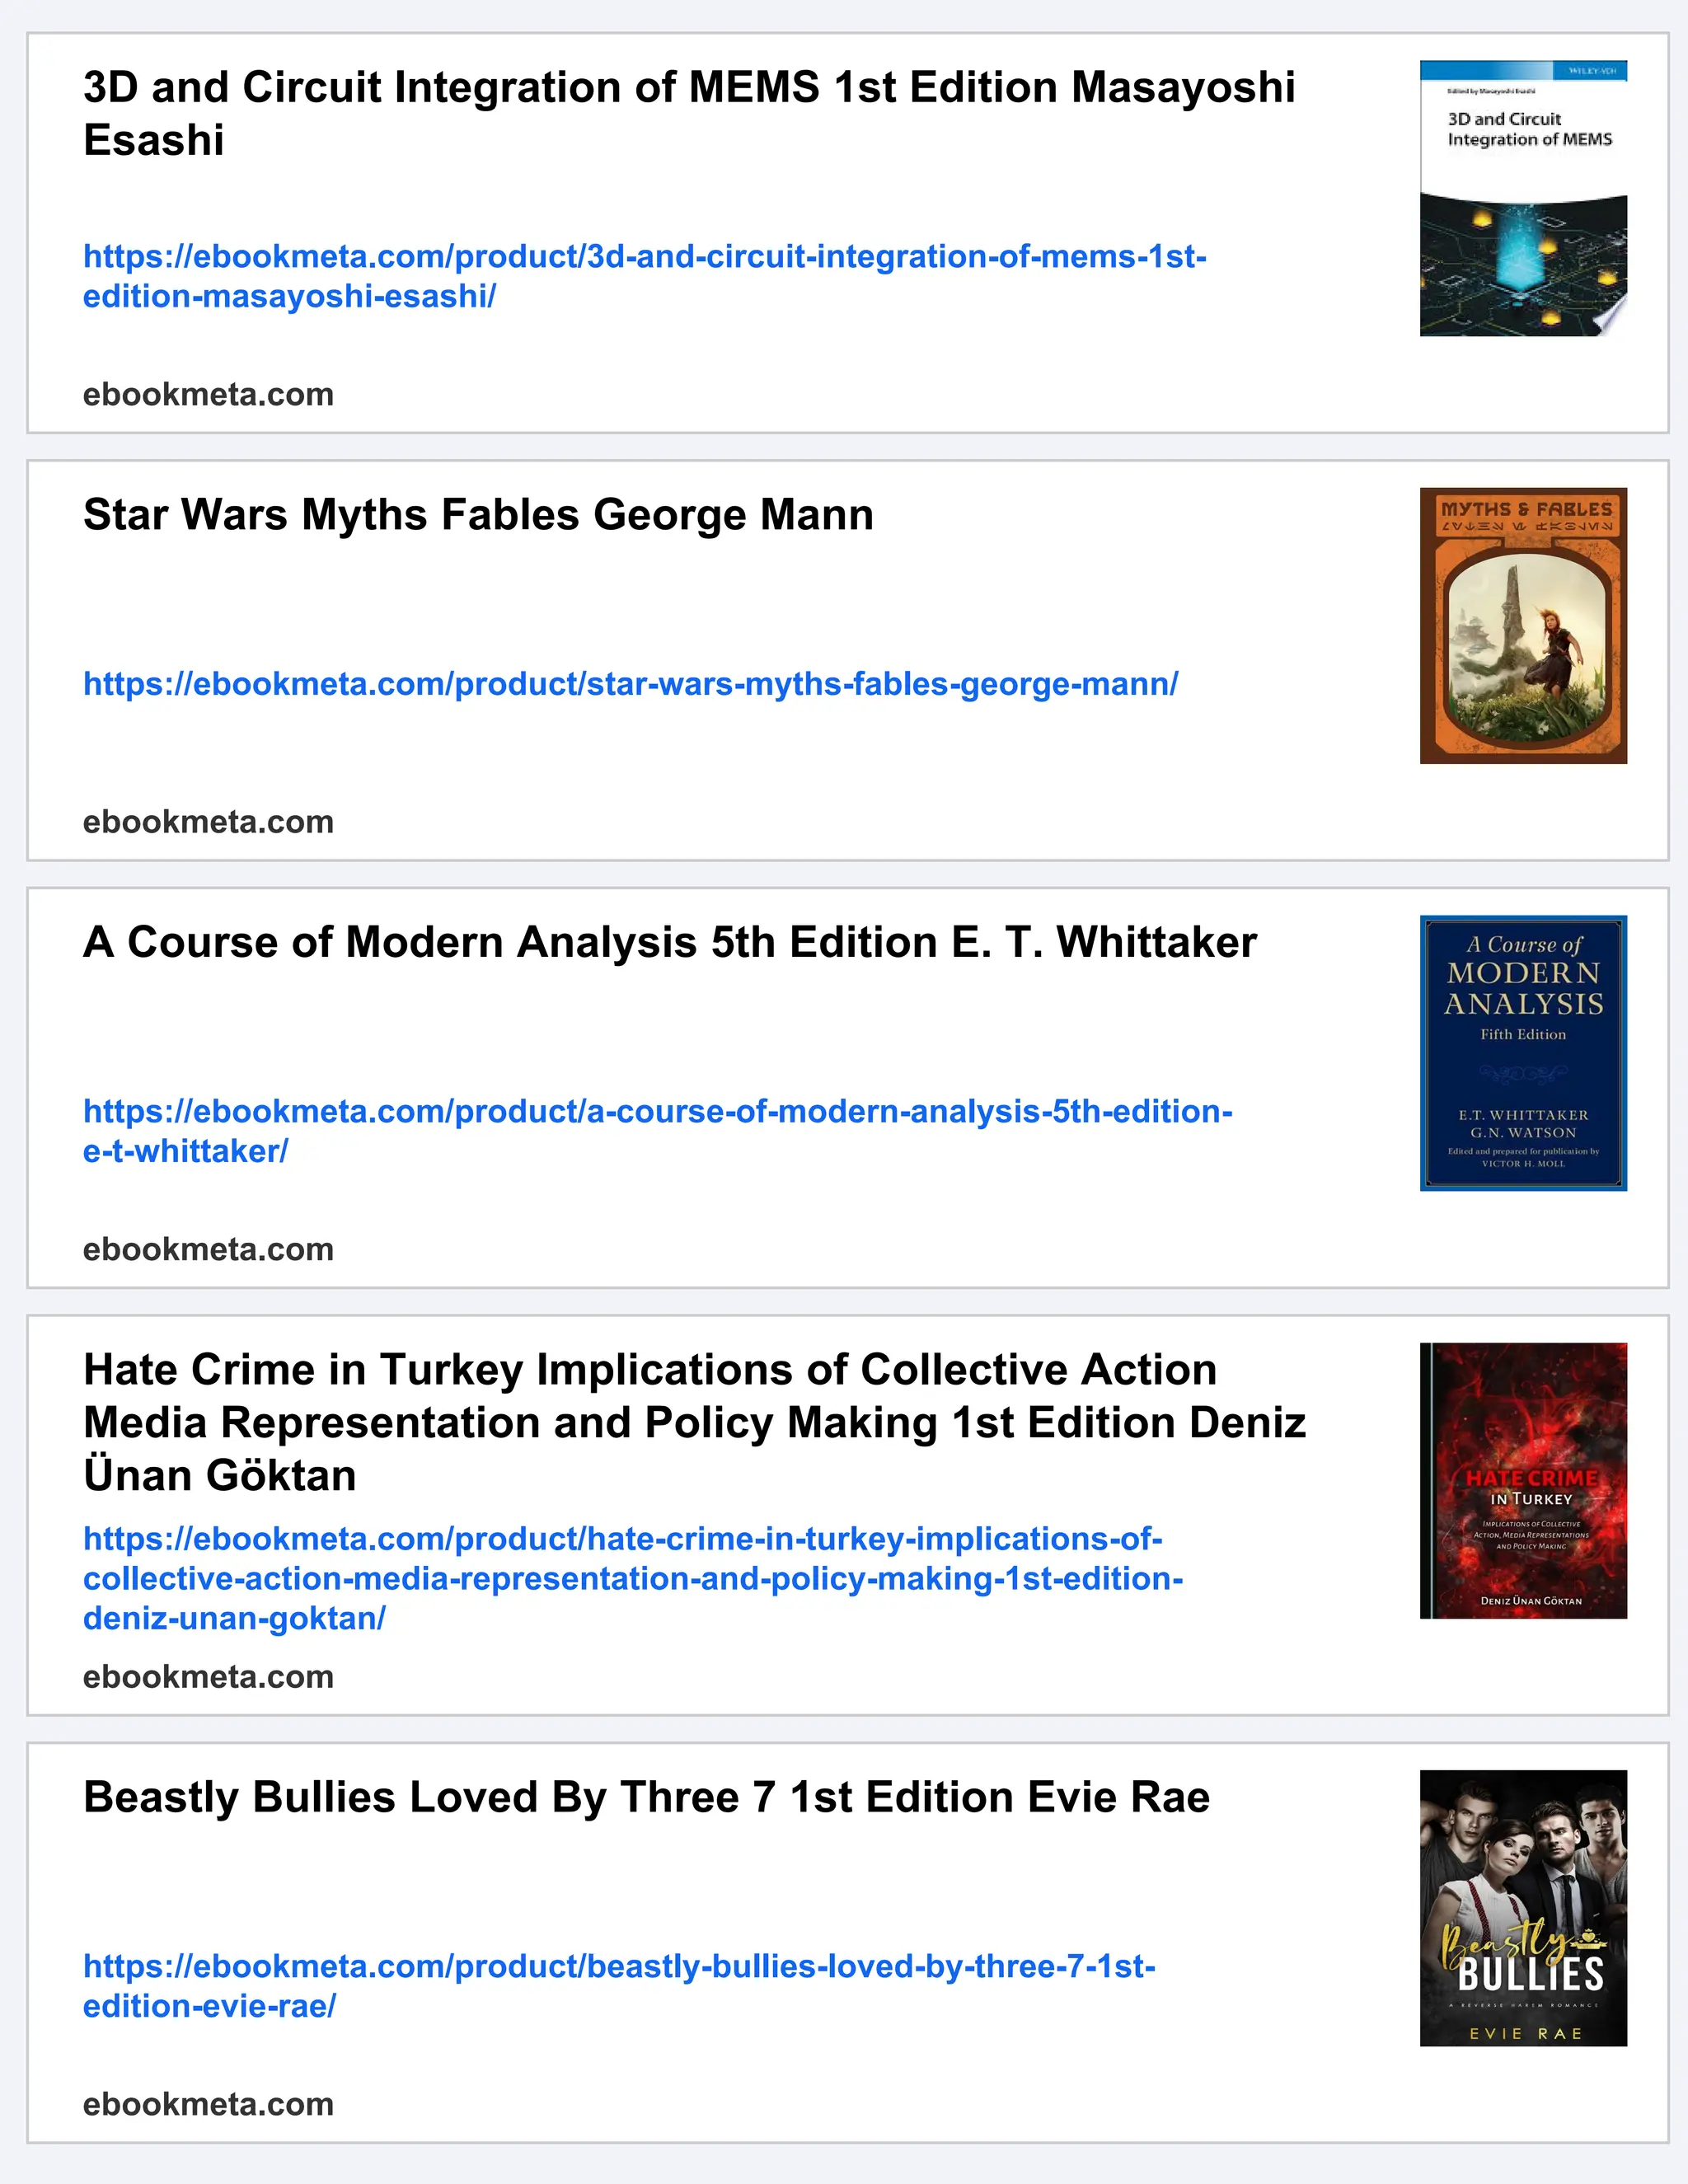Click the 'Star Wars Myths Fables George Mann' title
Image resolution: width=1688 pixels, height=2184 pixels.
click(x=478, y=515)
